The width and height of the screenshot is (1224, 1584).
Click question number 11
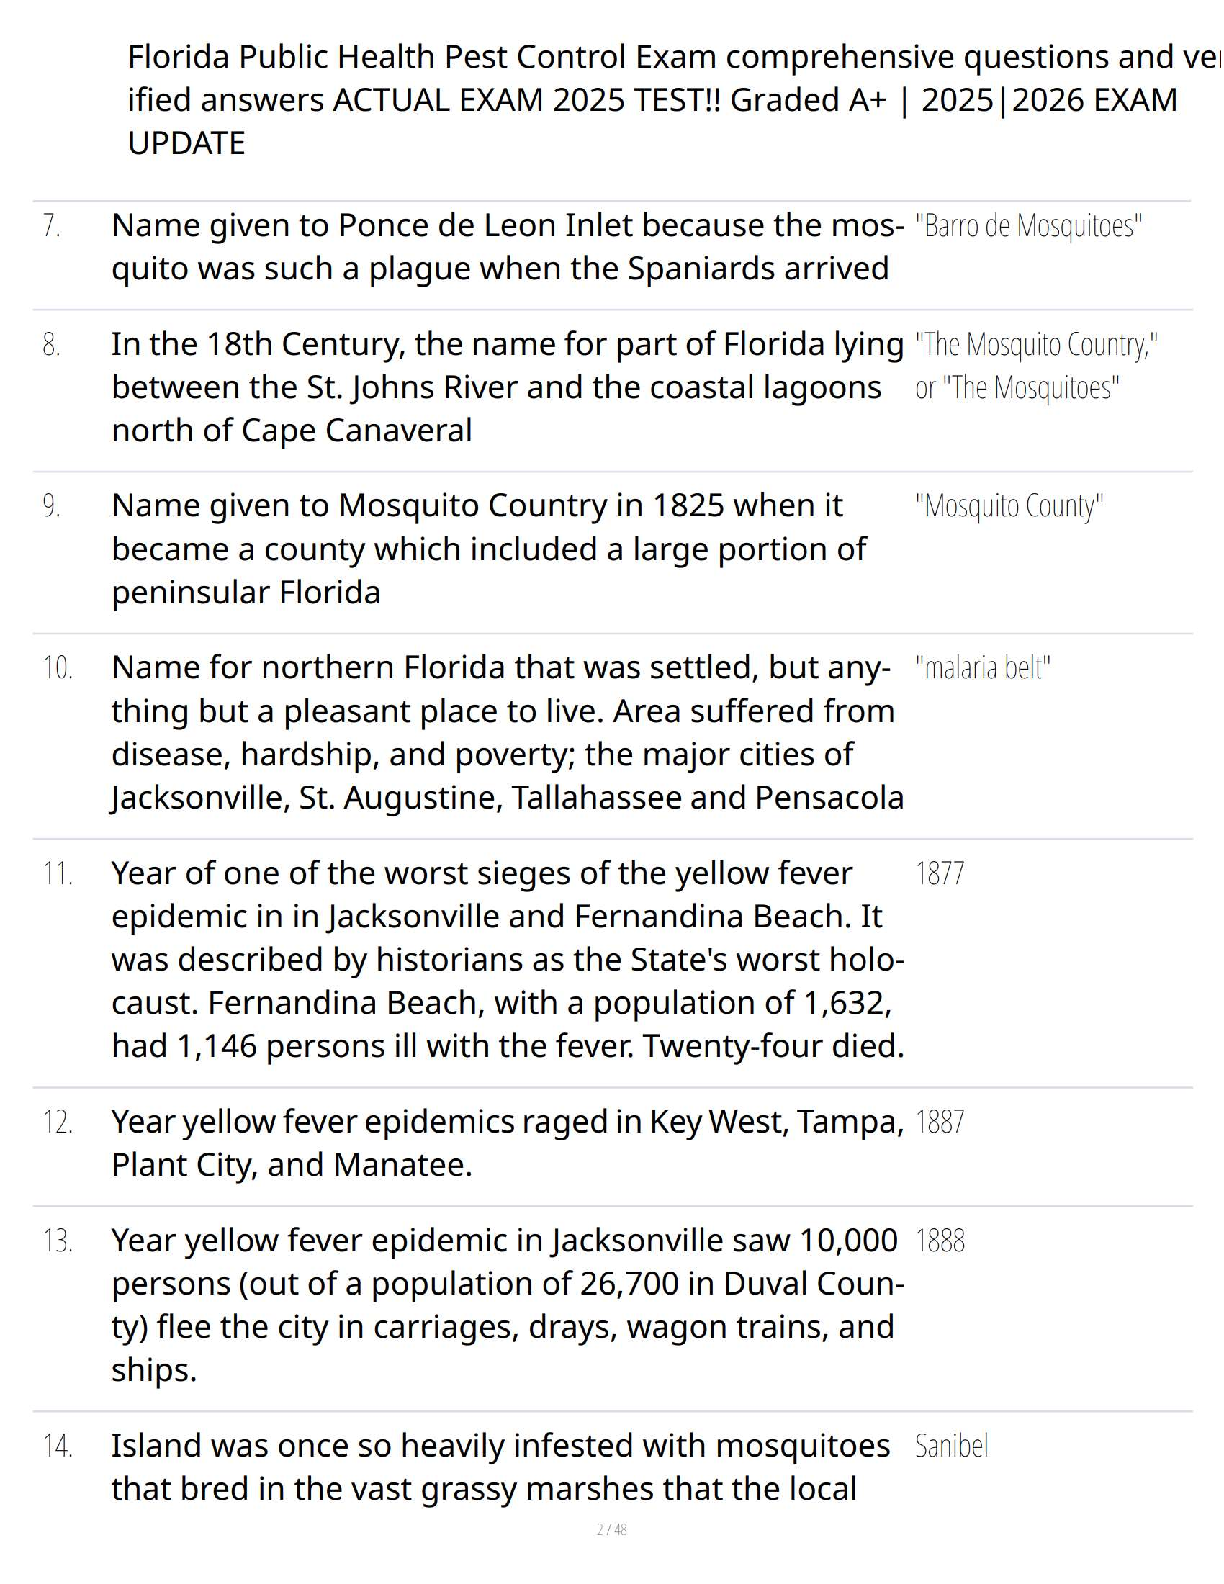click(57, 874)
